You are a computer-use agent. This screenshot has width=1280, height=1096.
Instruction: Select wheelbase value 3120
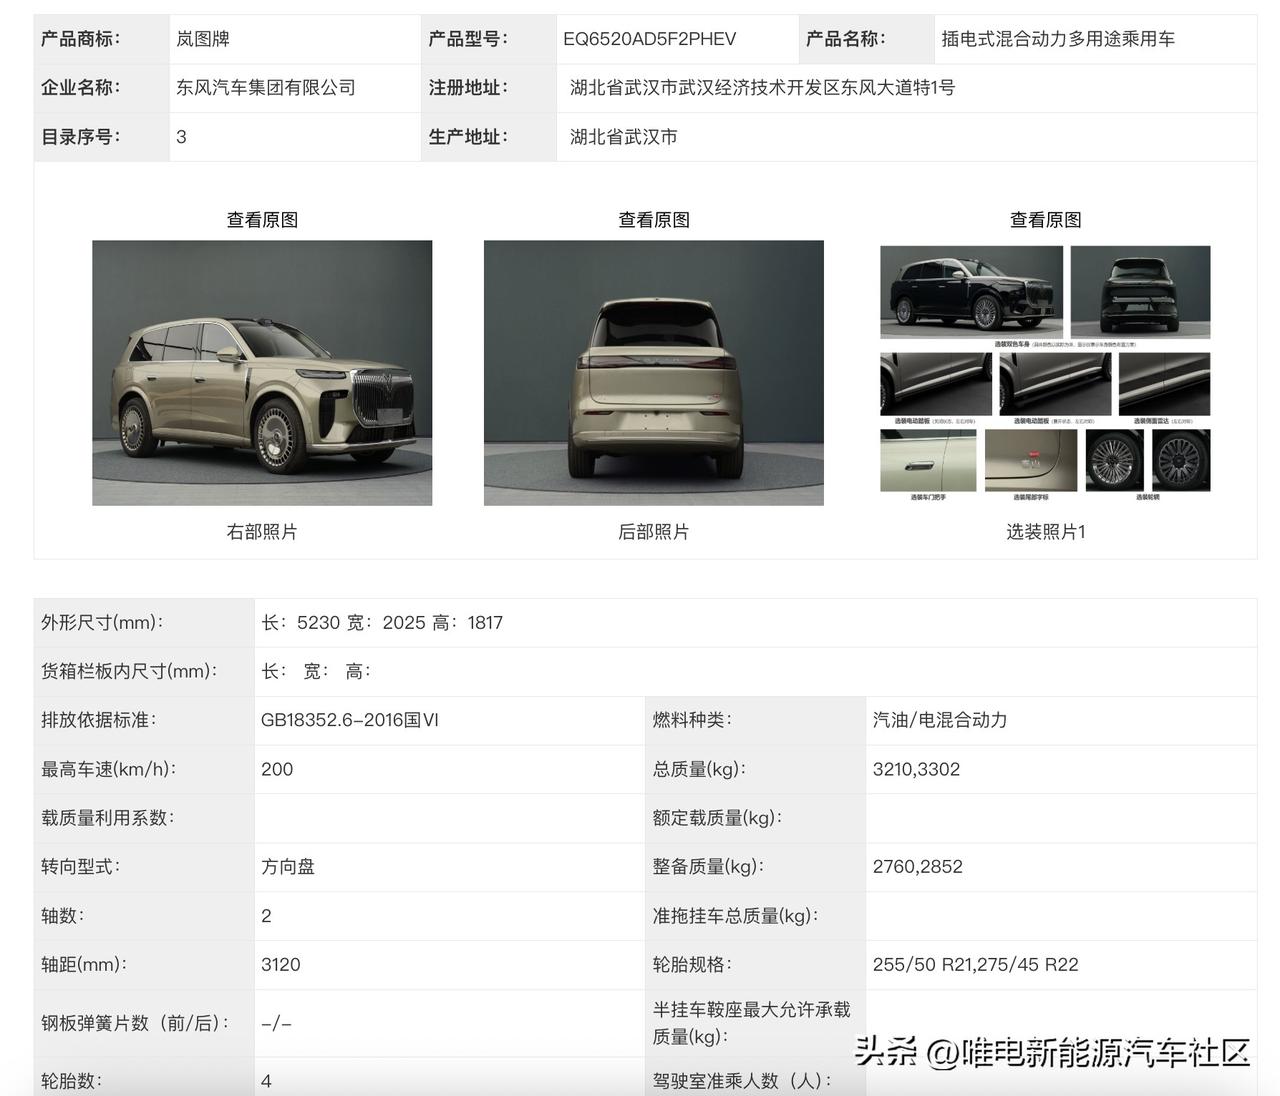[x=281, y=965]
